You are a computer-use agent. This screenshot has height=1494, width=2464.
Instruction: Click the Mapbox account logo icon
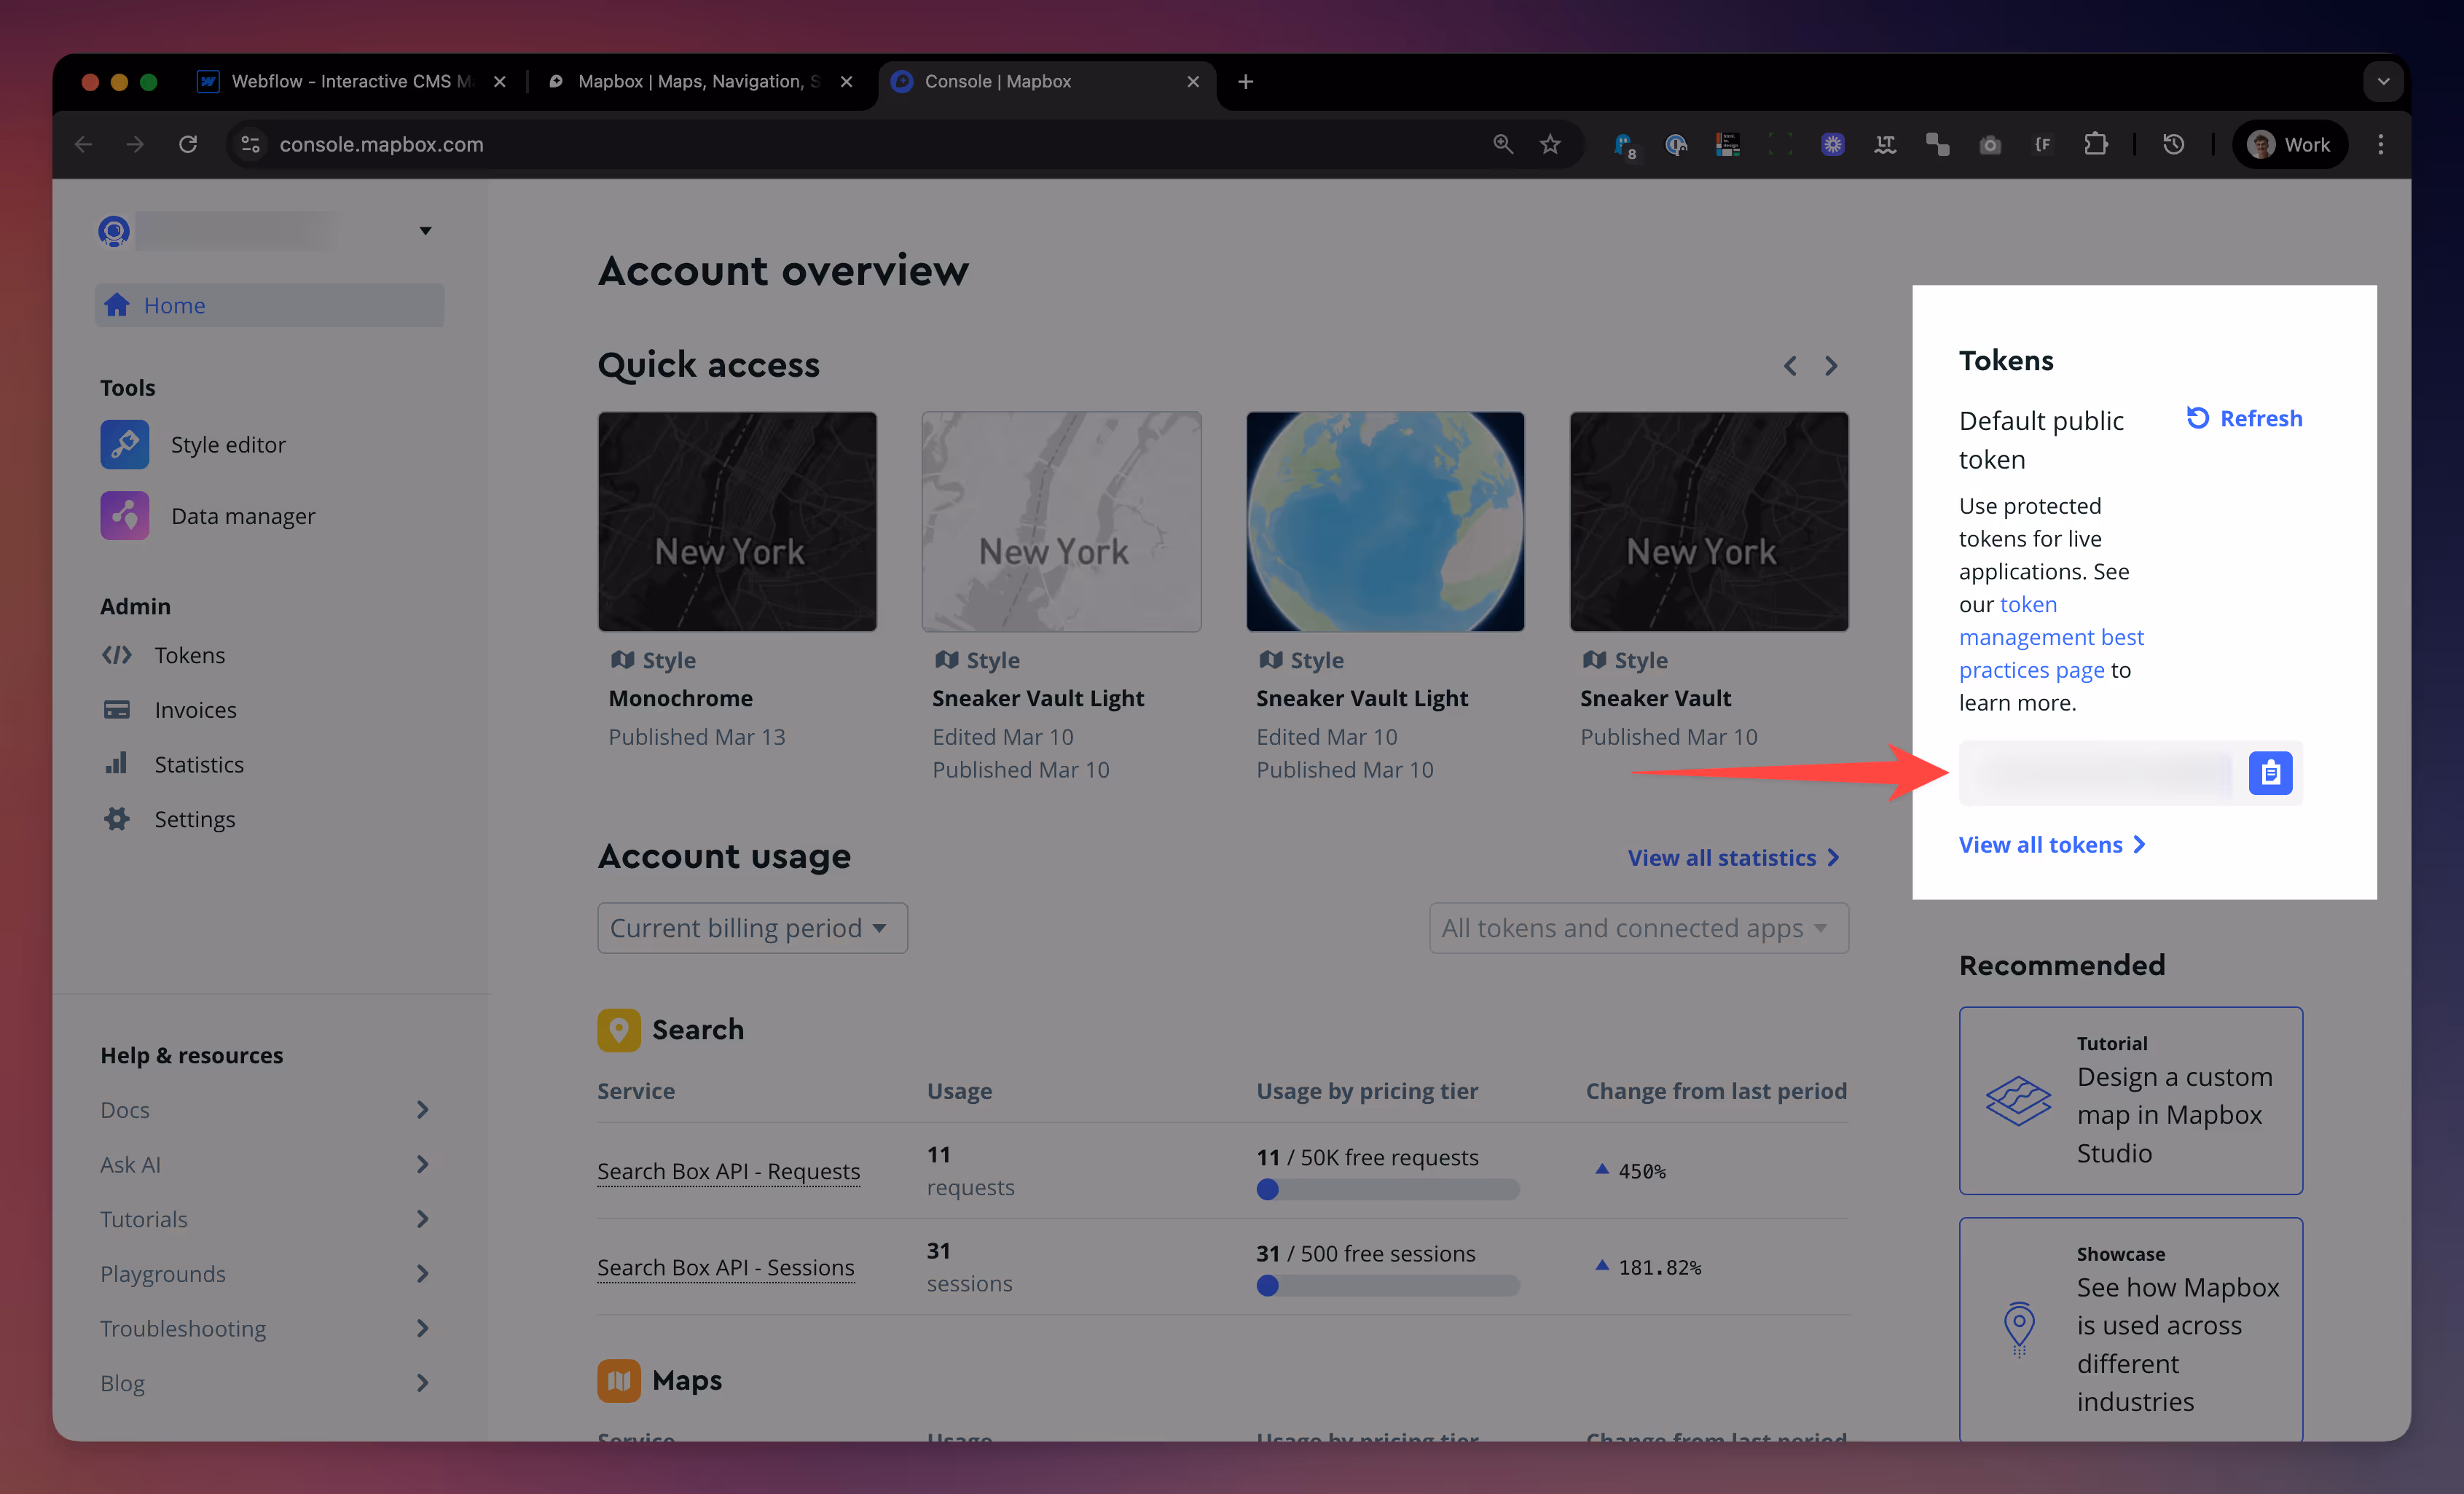click(113, 232)
